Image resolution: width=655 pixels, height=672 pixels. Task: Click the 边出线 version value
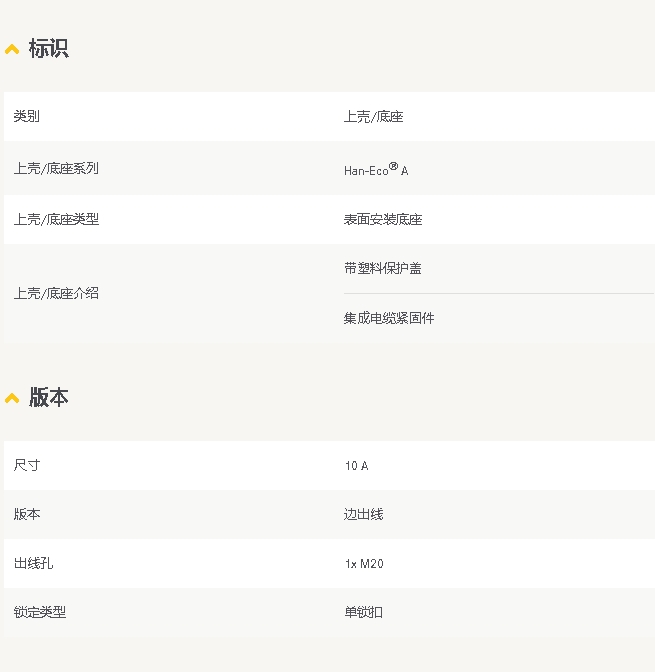[x=363, y=515]
